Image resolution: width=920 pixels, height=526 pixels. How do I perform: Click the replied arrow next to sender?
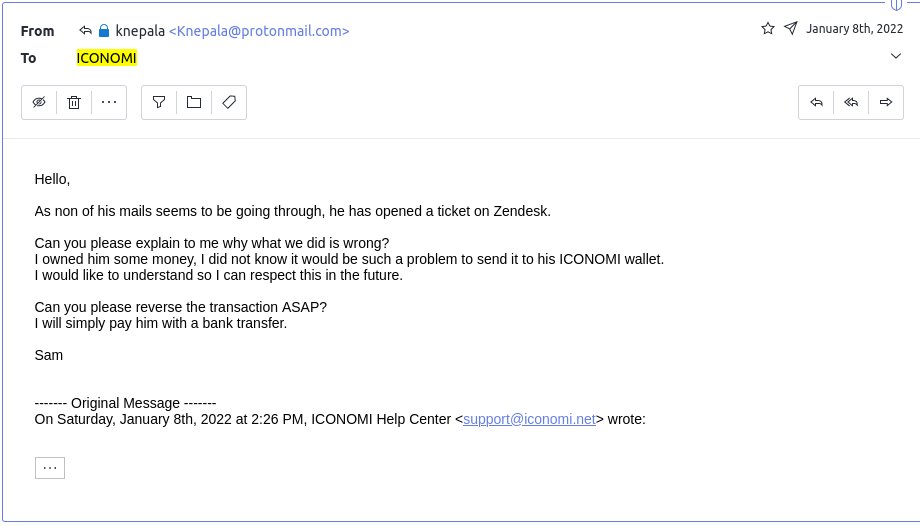tap(86, 31)
